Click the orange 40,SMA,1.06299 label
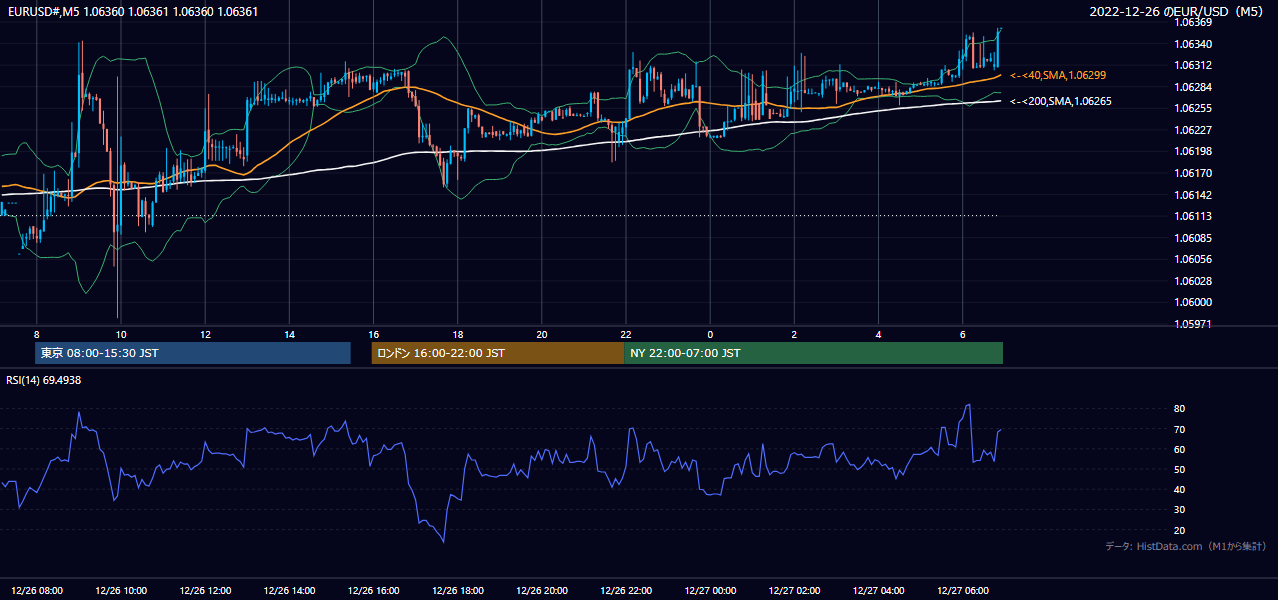1278x600 pixels. pyautogui.click(x=1058, y=75)
